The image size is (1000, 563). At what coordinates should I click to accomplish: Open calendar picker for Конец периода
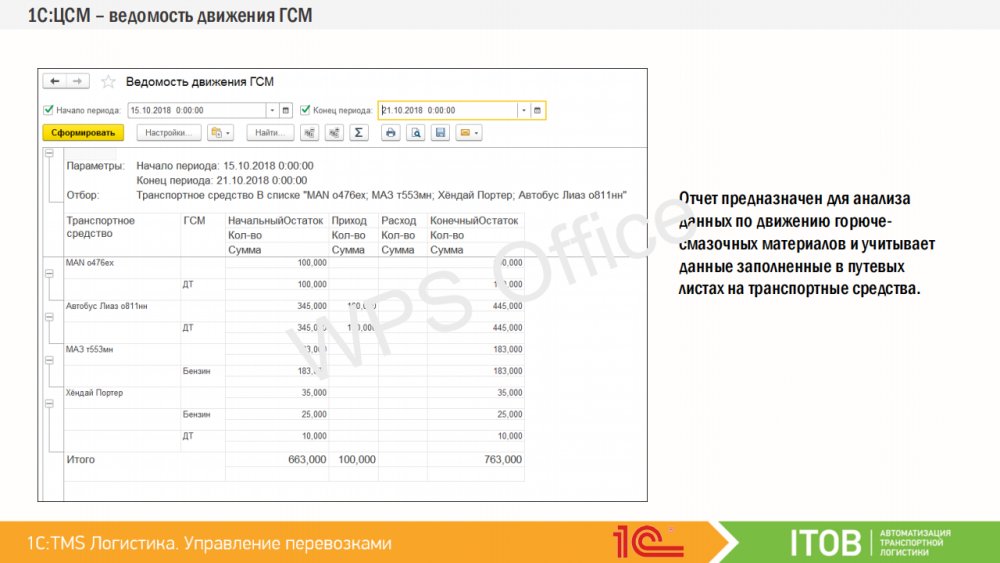(537, 110)
